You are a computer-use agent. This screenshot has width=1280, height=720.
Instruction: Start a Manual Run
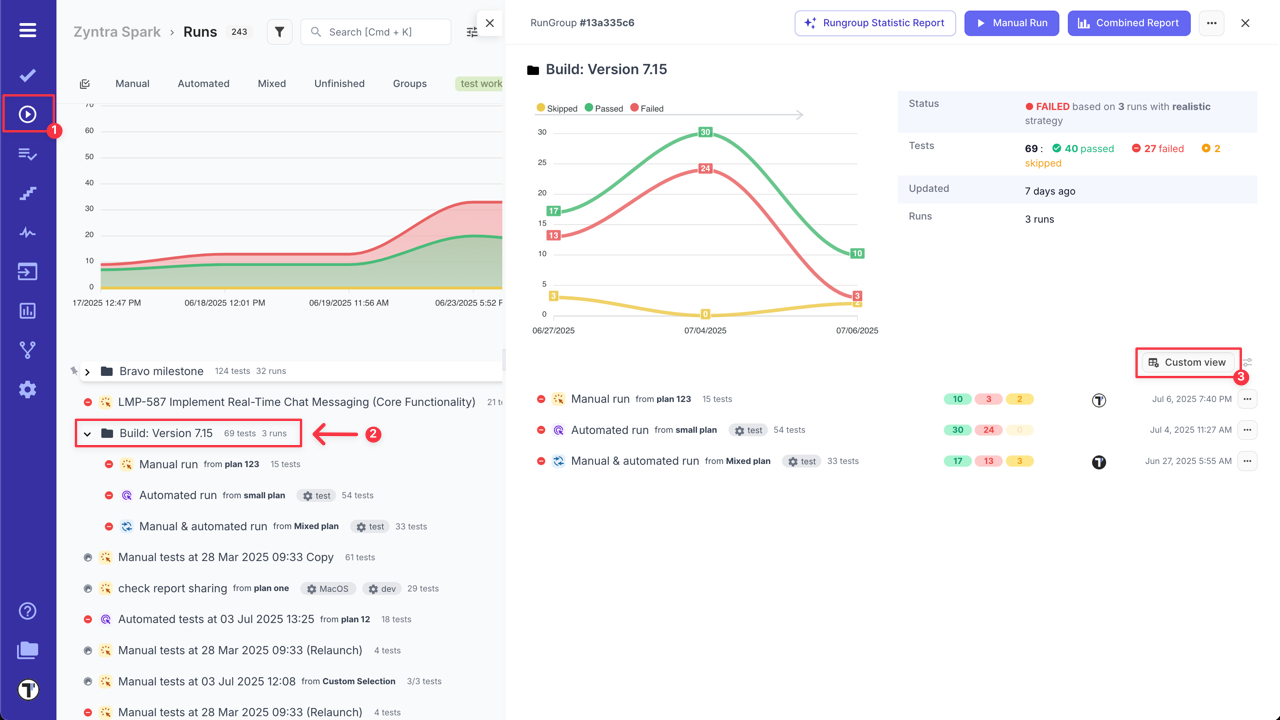[1011, 22]
